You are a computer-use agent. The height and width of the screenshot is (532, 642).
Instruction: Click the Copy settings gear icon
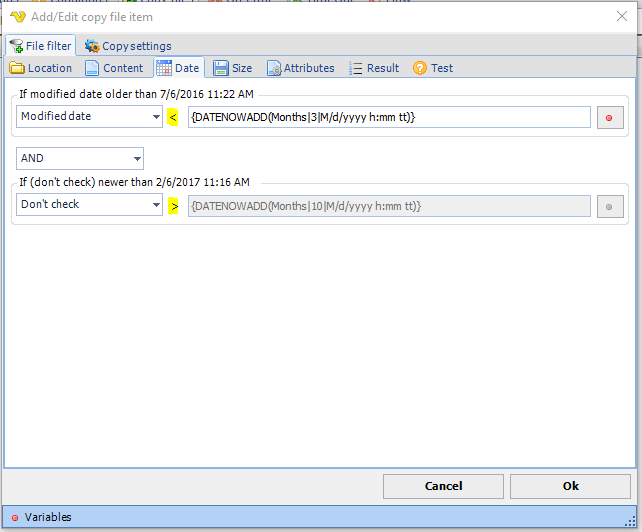click(x=92, y=46)
